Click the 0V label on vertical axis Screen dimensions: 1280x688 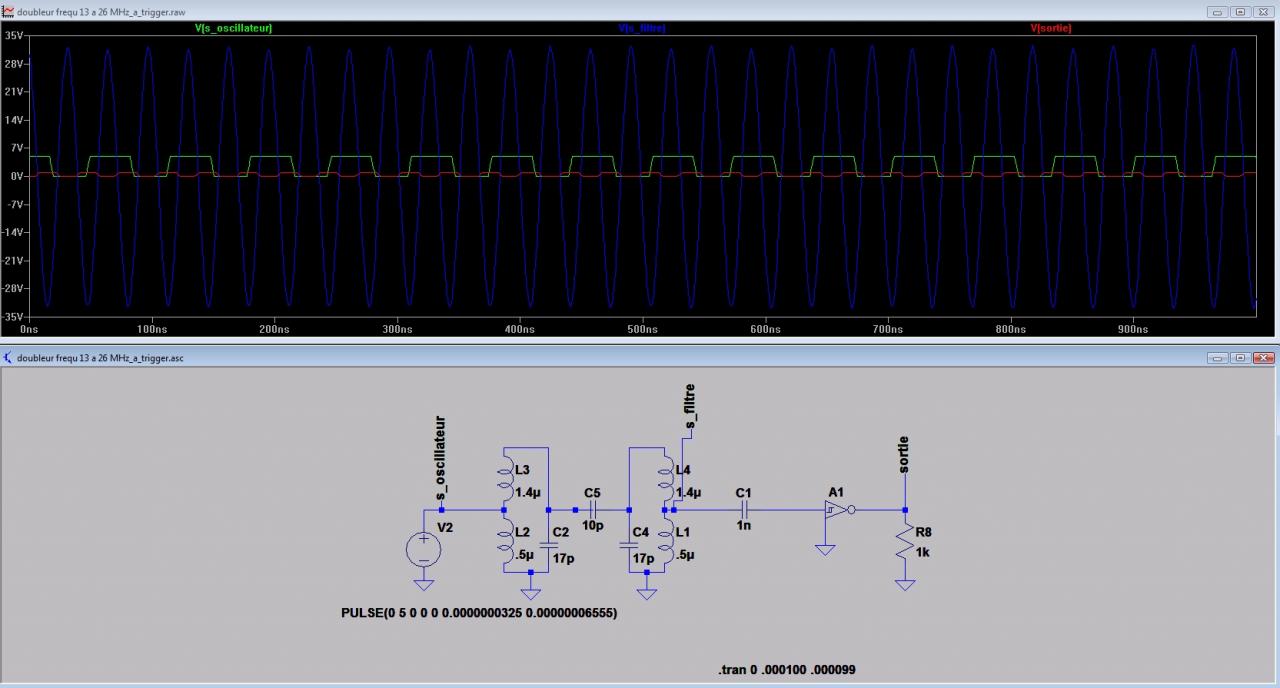(x=17, y=176)
